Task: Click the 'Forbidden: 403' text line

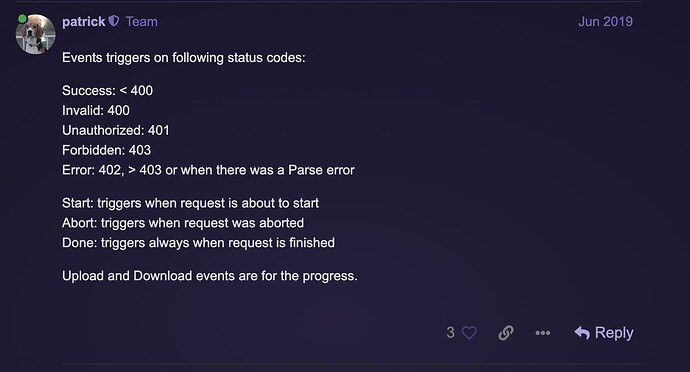Action: 106,150
